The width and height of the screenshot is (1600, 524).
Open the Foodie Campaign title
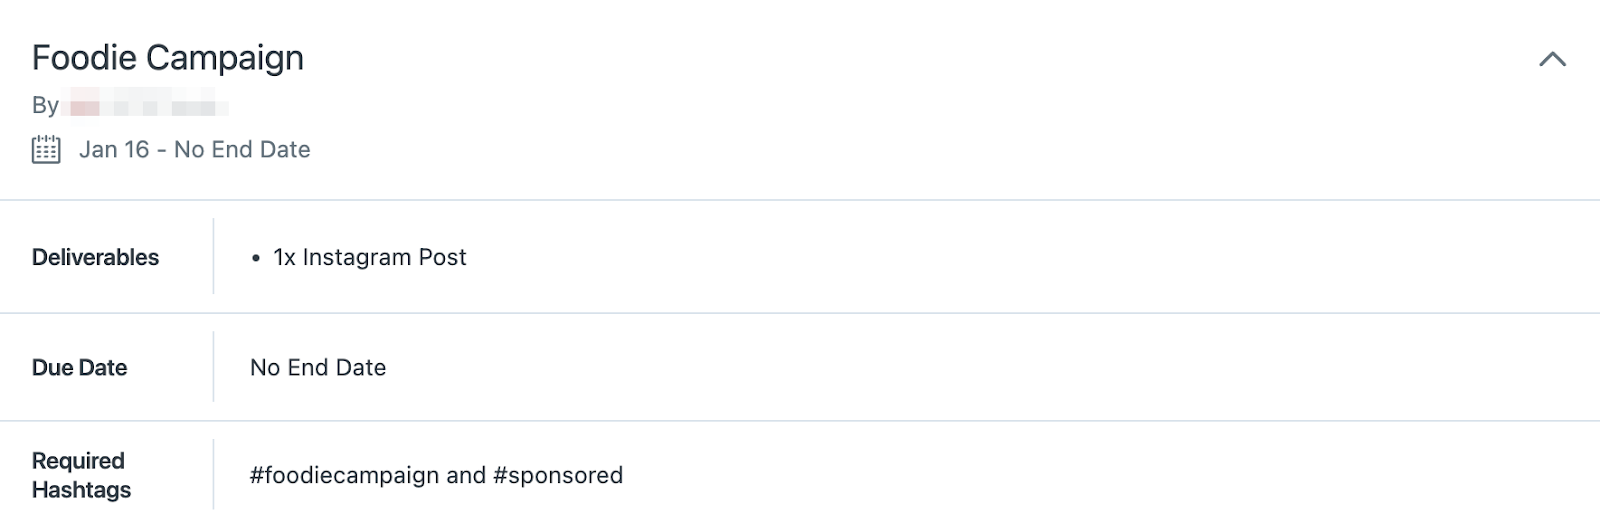click(168, 58)
